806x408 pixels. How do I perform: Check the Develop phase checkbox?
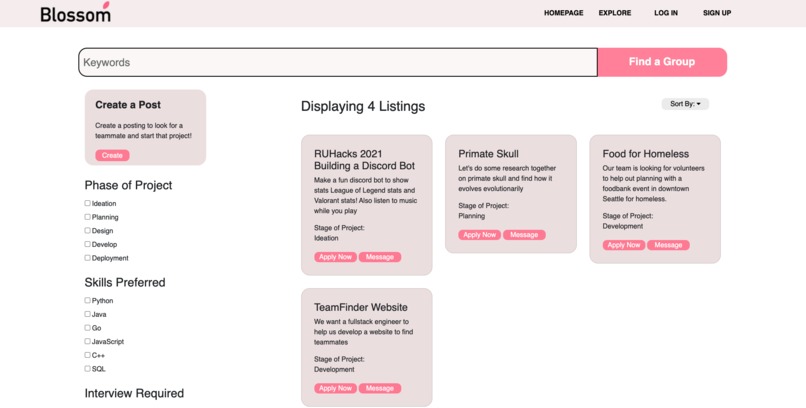point(87,244)
